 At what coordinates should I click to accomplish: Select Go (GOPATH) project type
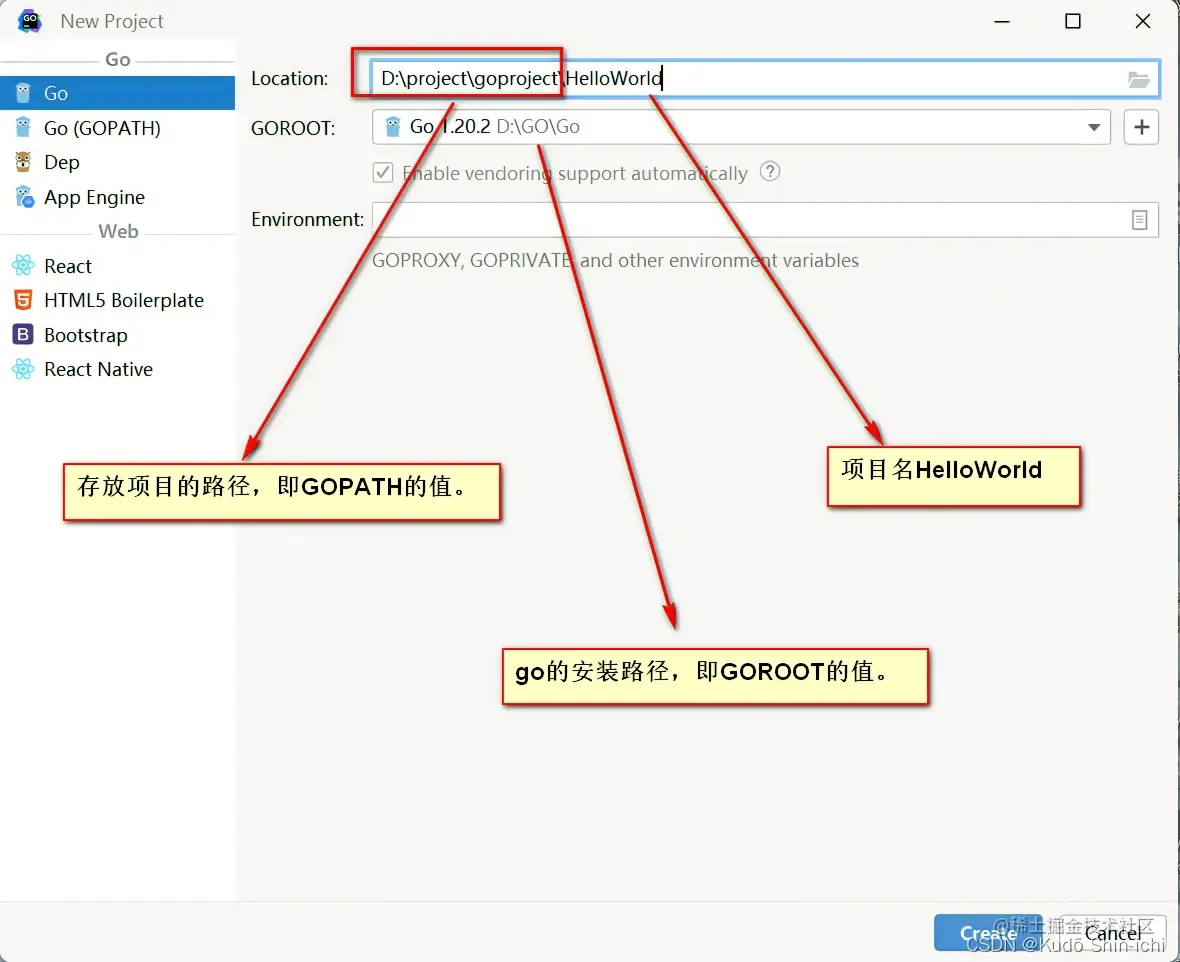(117, 128)
